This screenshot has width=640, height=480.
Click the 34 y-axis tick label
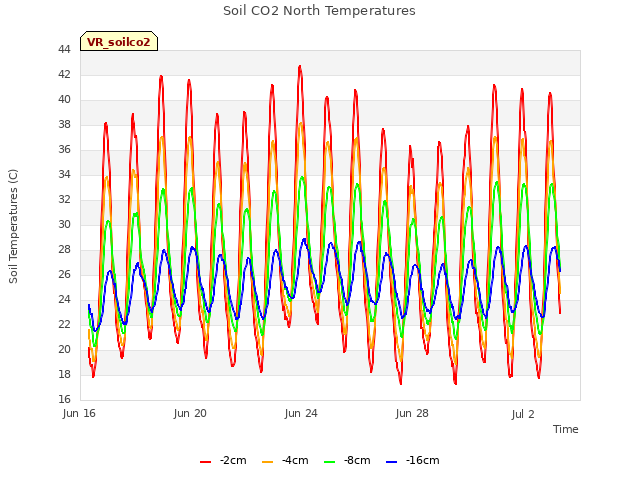[64, 174]
